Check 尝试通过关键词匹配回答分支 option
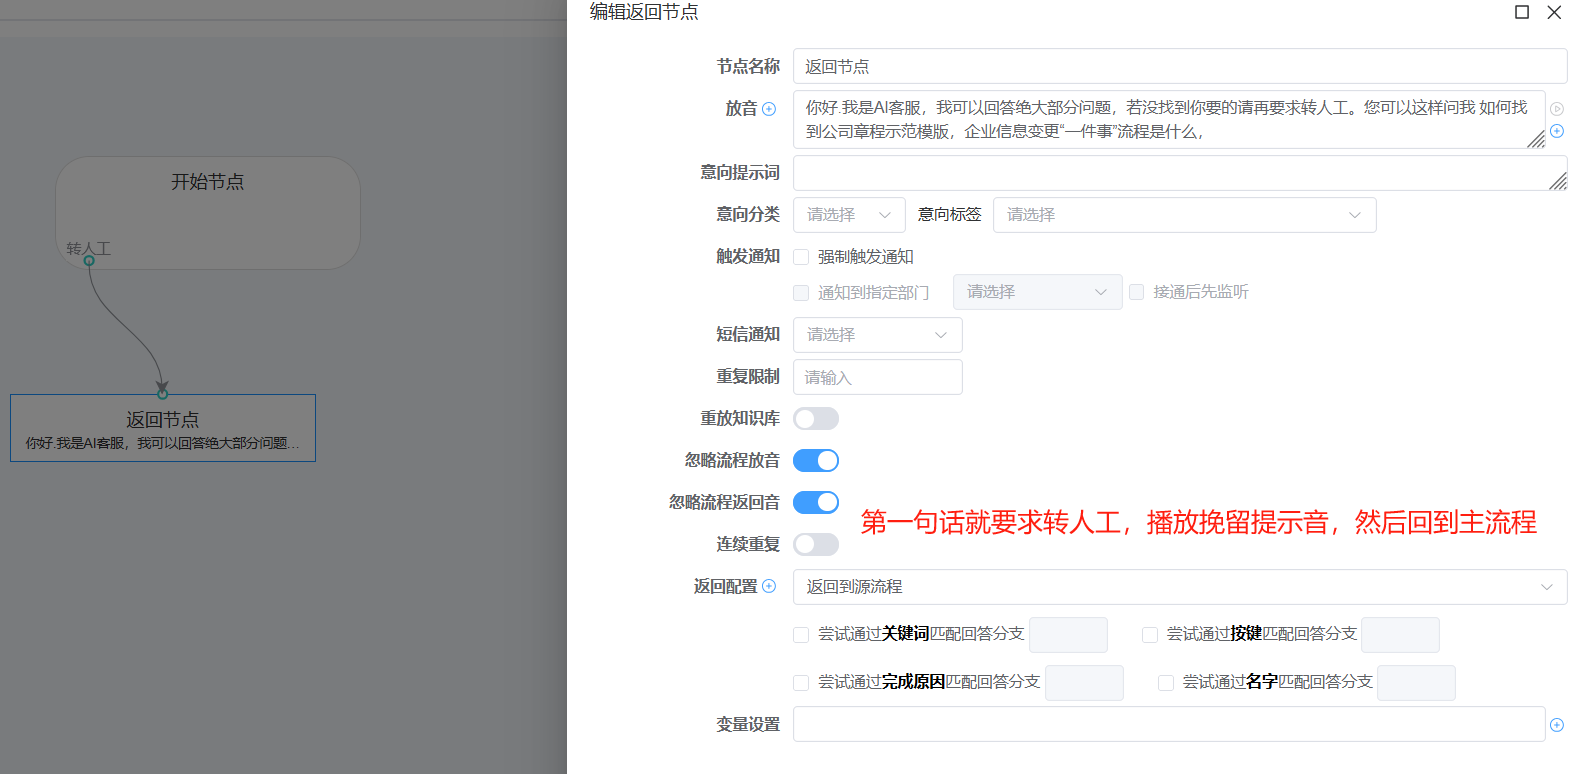 tap(801, 635)
